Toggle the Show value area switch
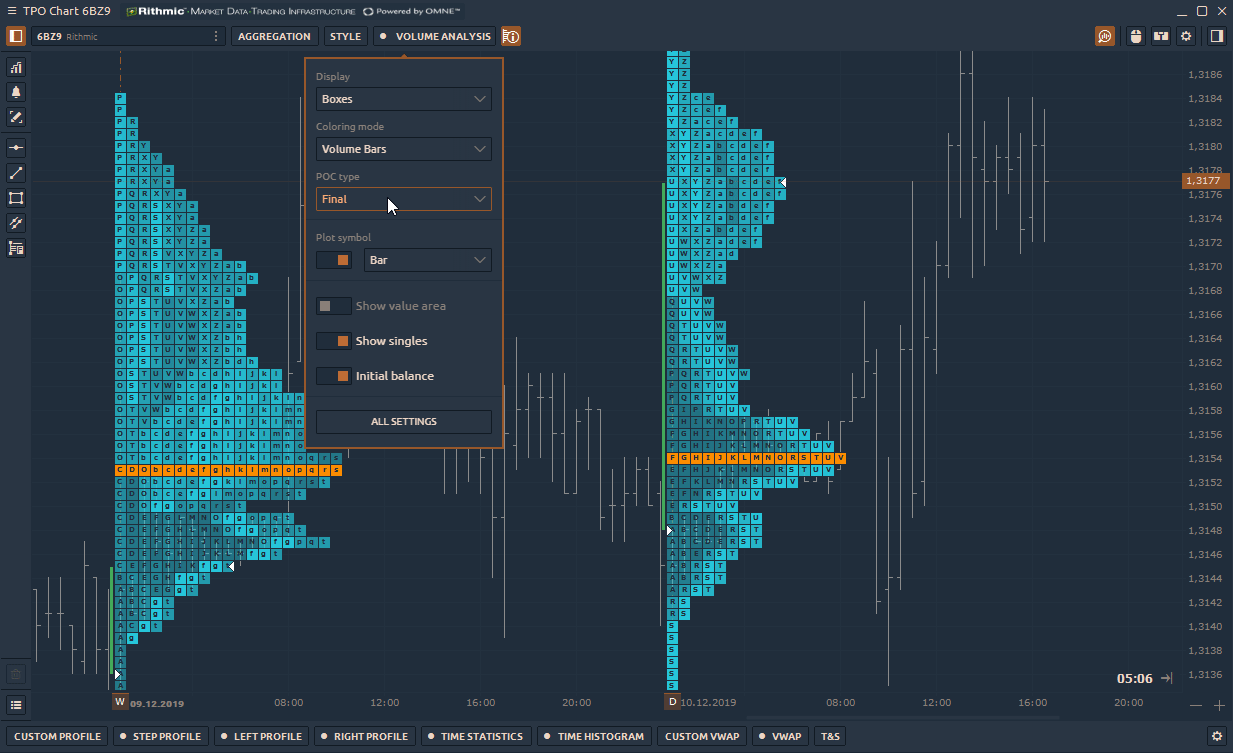This screenshot has width=1233, height=753. coord(333,306)
